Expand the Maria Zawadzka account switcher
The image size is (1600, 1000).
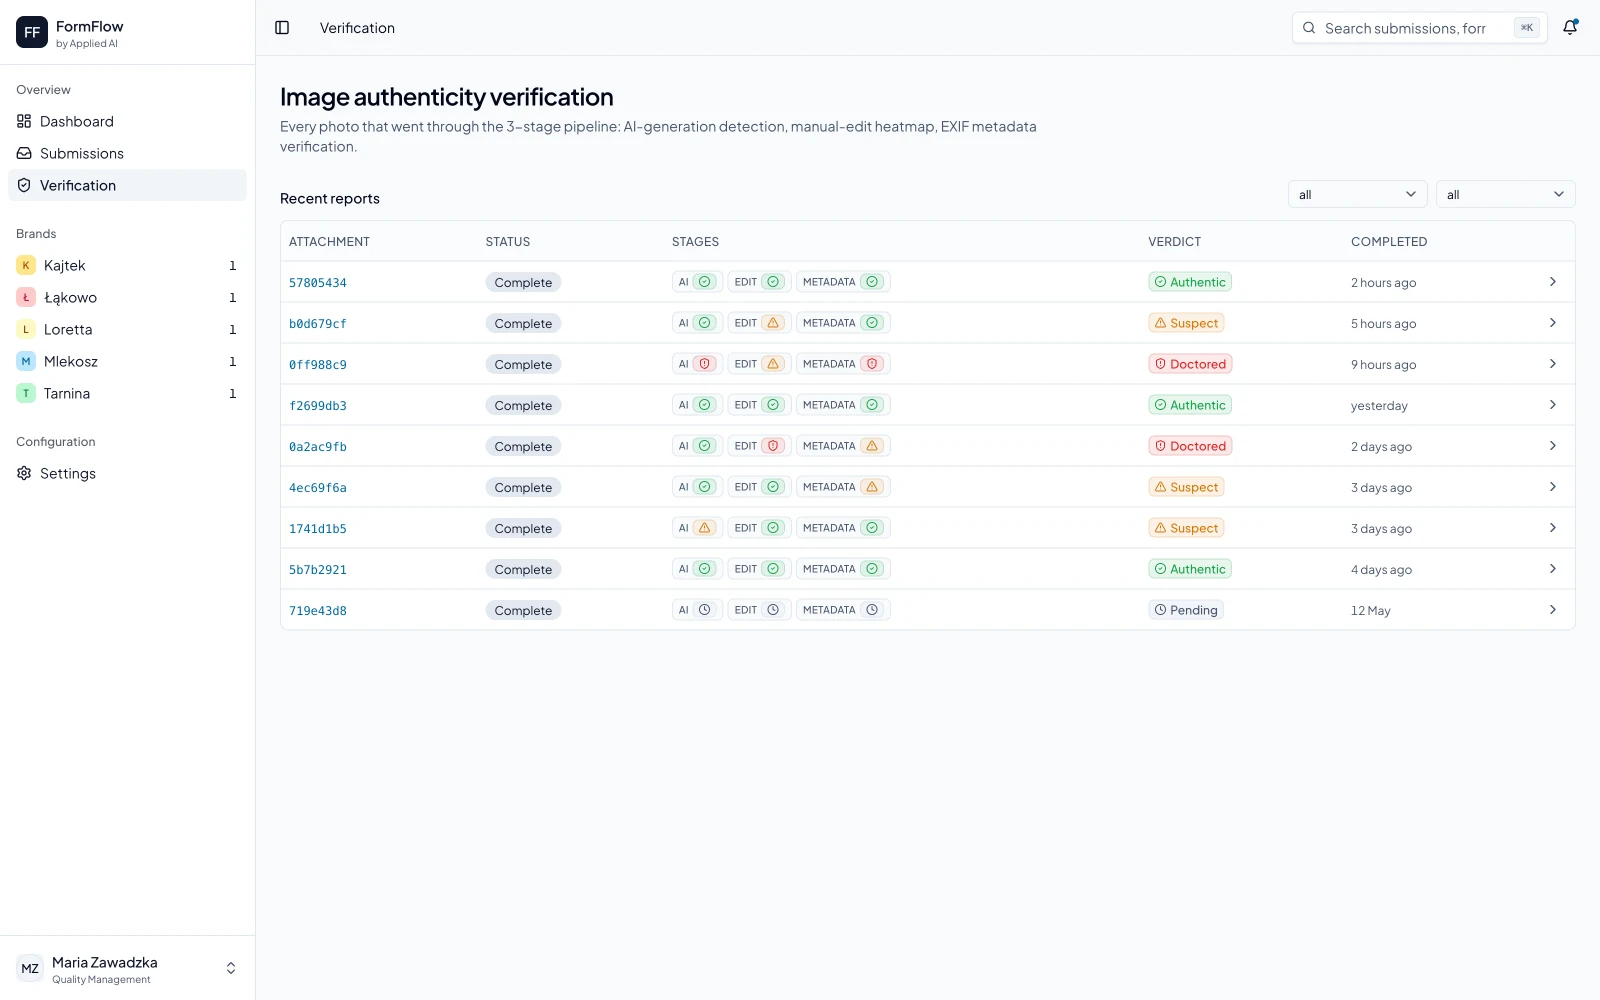[231, 968]
